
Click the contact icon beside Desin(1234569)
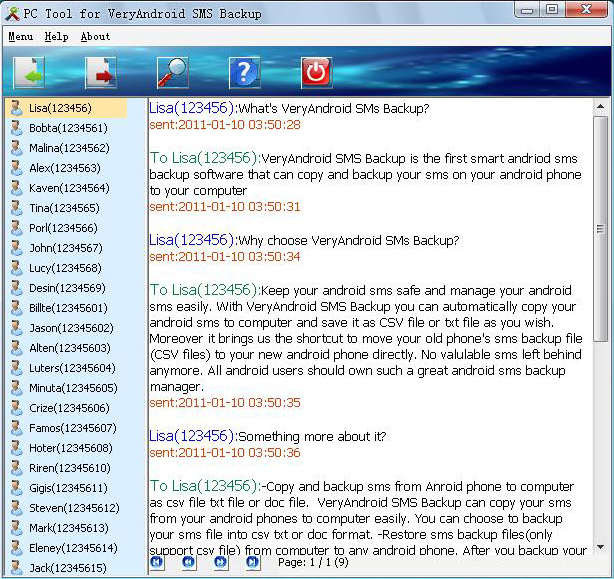[x=16, y=287]
